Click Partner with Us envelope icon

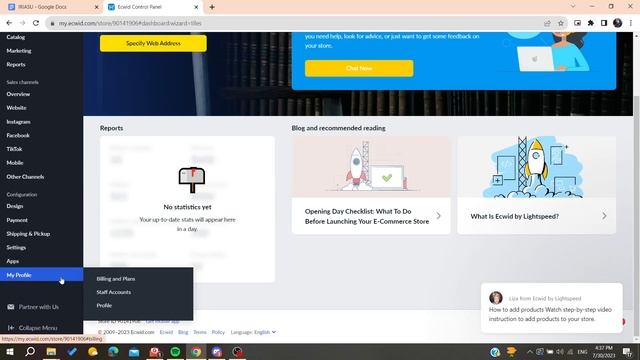click(x=11, y=307)
